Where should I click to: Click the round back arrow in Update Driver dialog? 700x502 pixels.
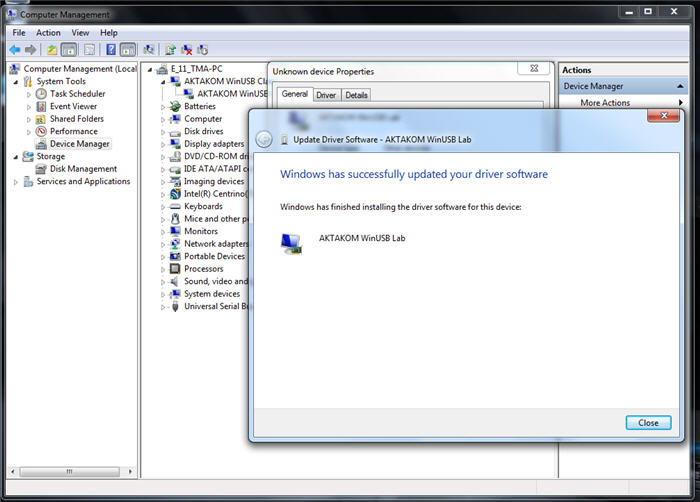point(264,139)
